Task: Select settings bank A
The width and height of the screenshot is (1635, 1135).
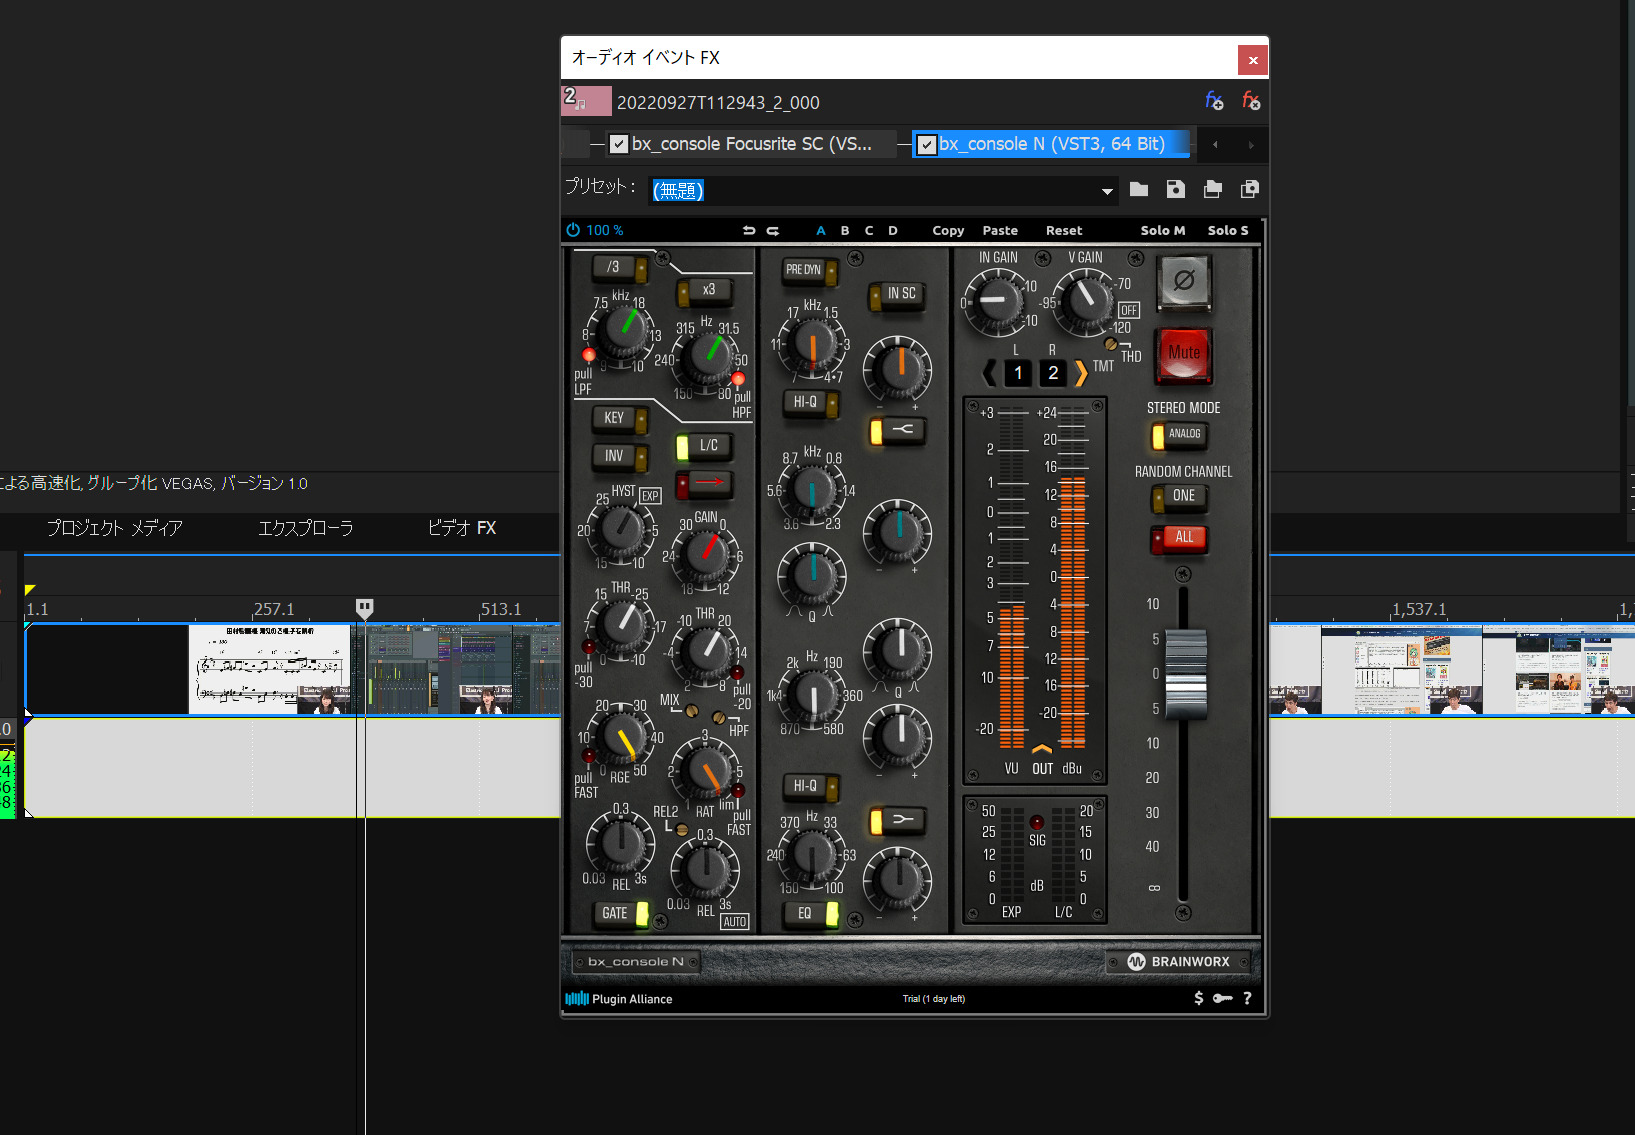Action: click(821, 230)
